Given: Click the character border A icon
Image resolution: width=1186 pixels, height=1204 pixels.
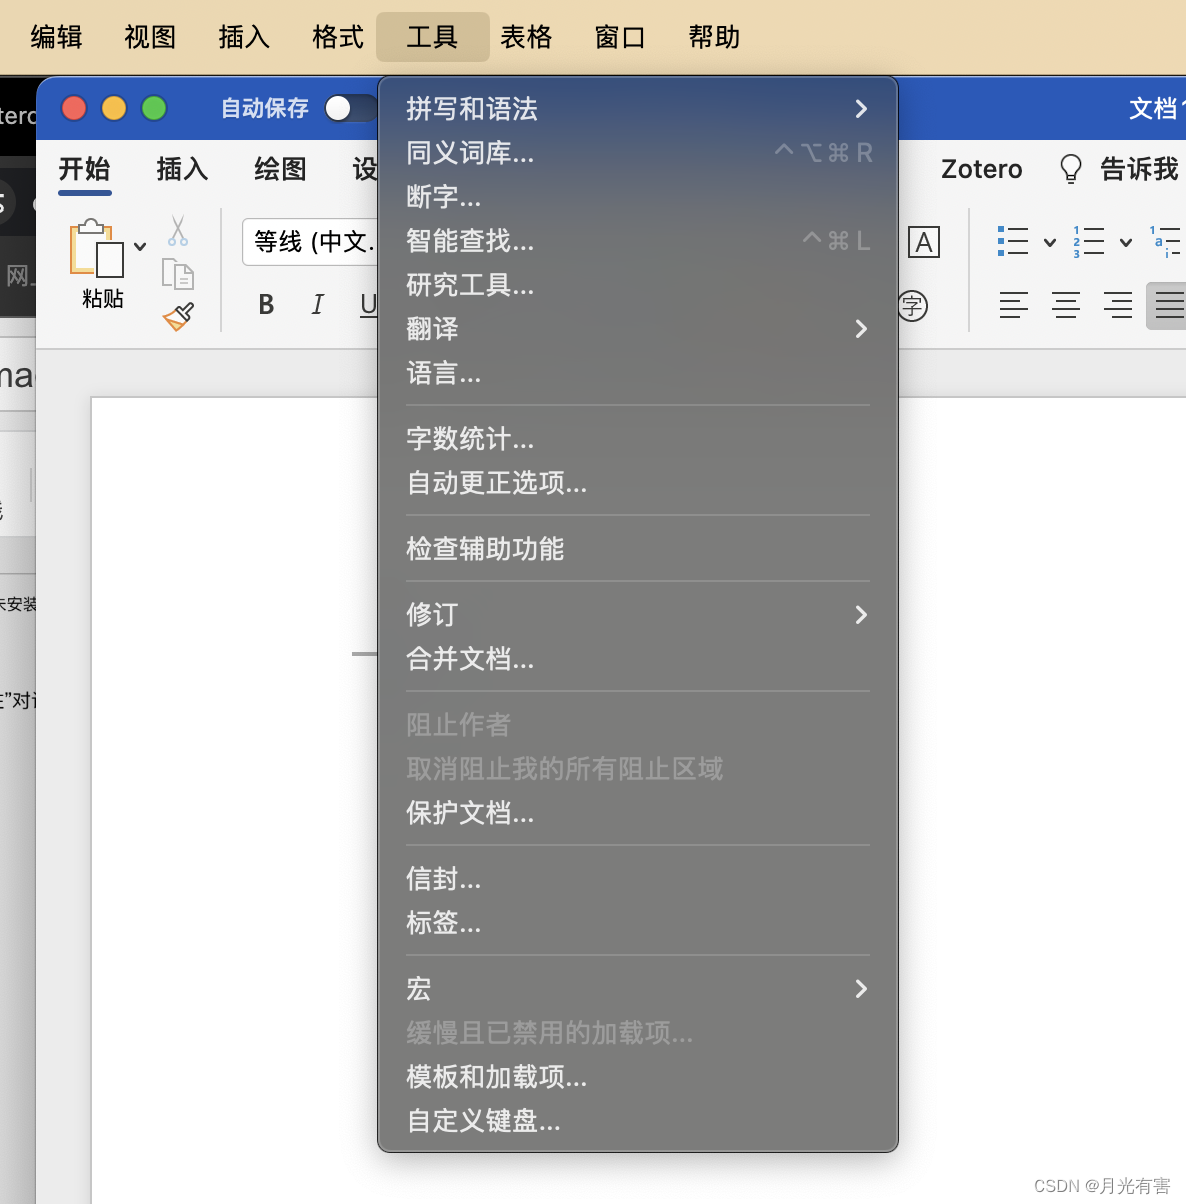Looking at the screenshot, I should 924,242.
